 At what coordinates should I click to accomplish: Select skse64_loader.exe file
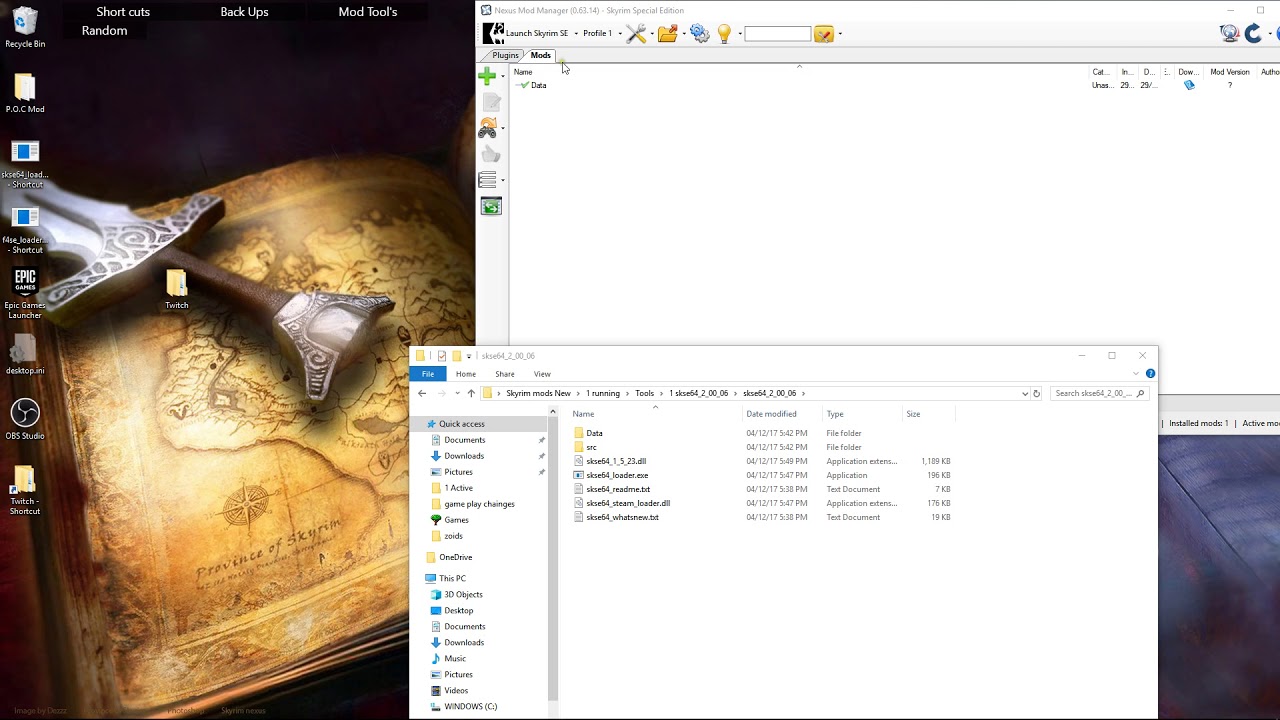[x=617, y=475]
